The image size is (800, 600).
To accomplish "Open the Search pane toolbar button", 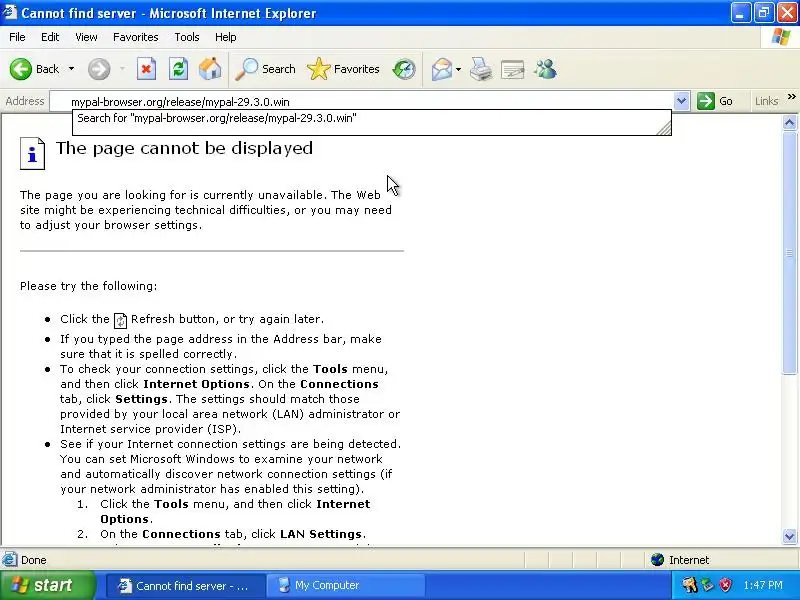I will 265,69.
